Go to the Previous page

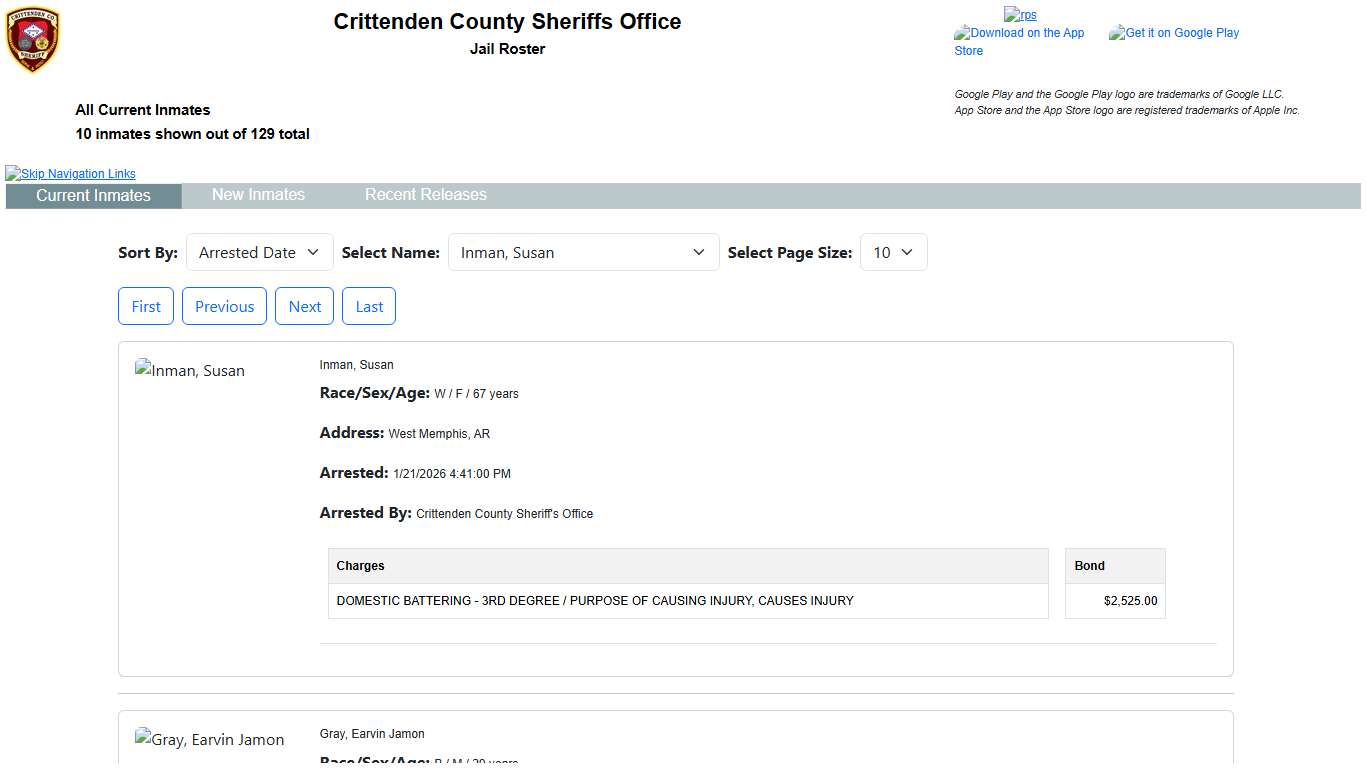(224, 307)
